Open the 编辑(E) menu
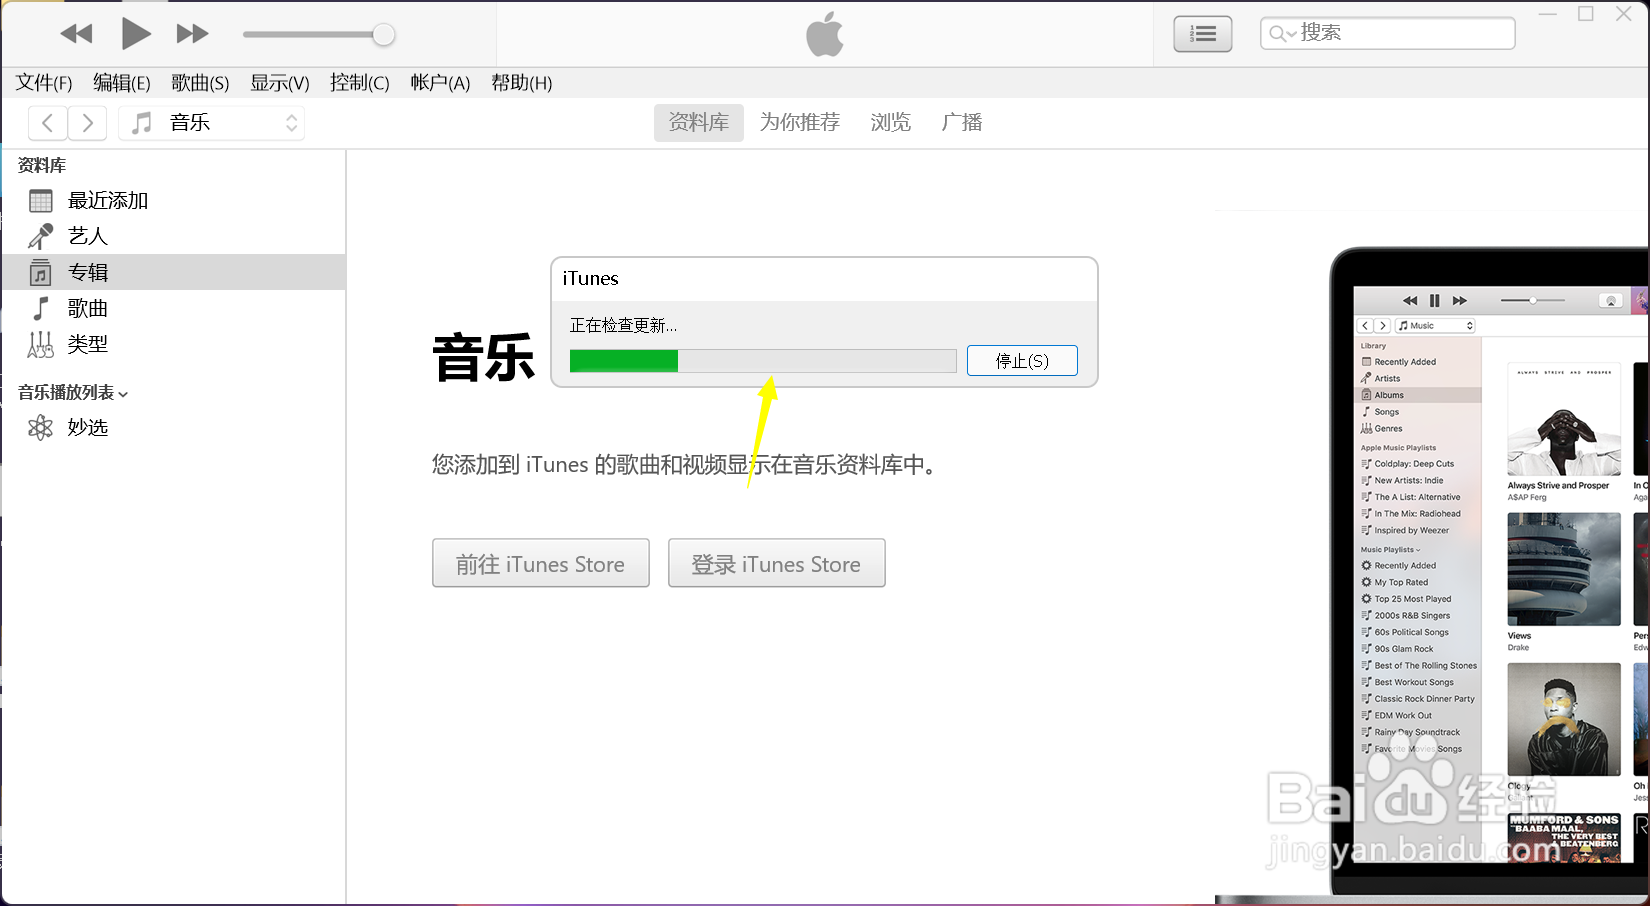 tap(122, 83)
